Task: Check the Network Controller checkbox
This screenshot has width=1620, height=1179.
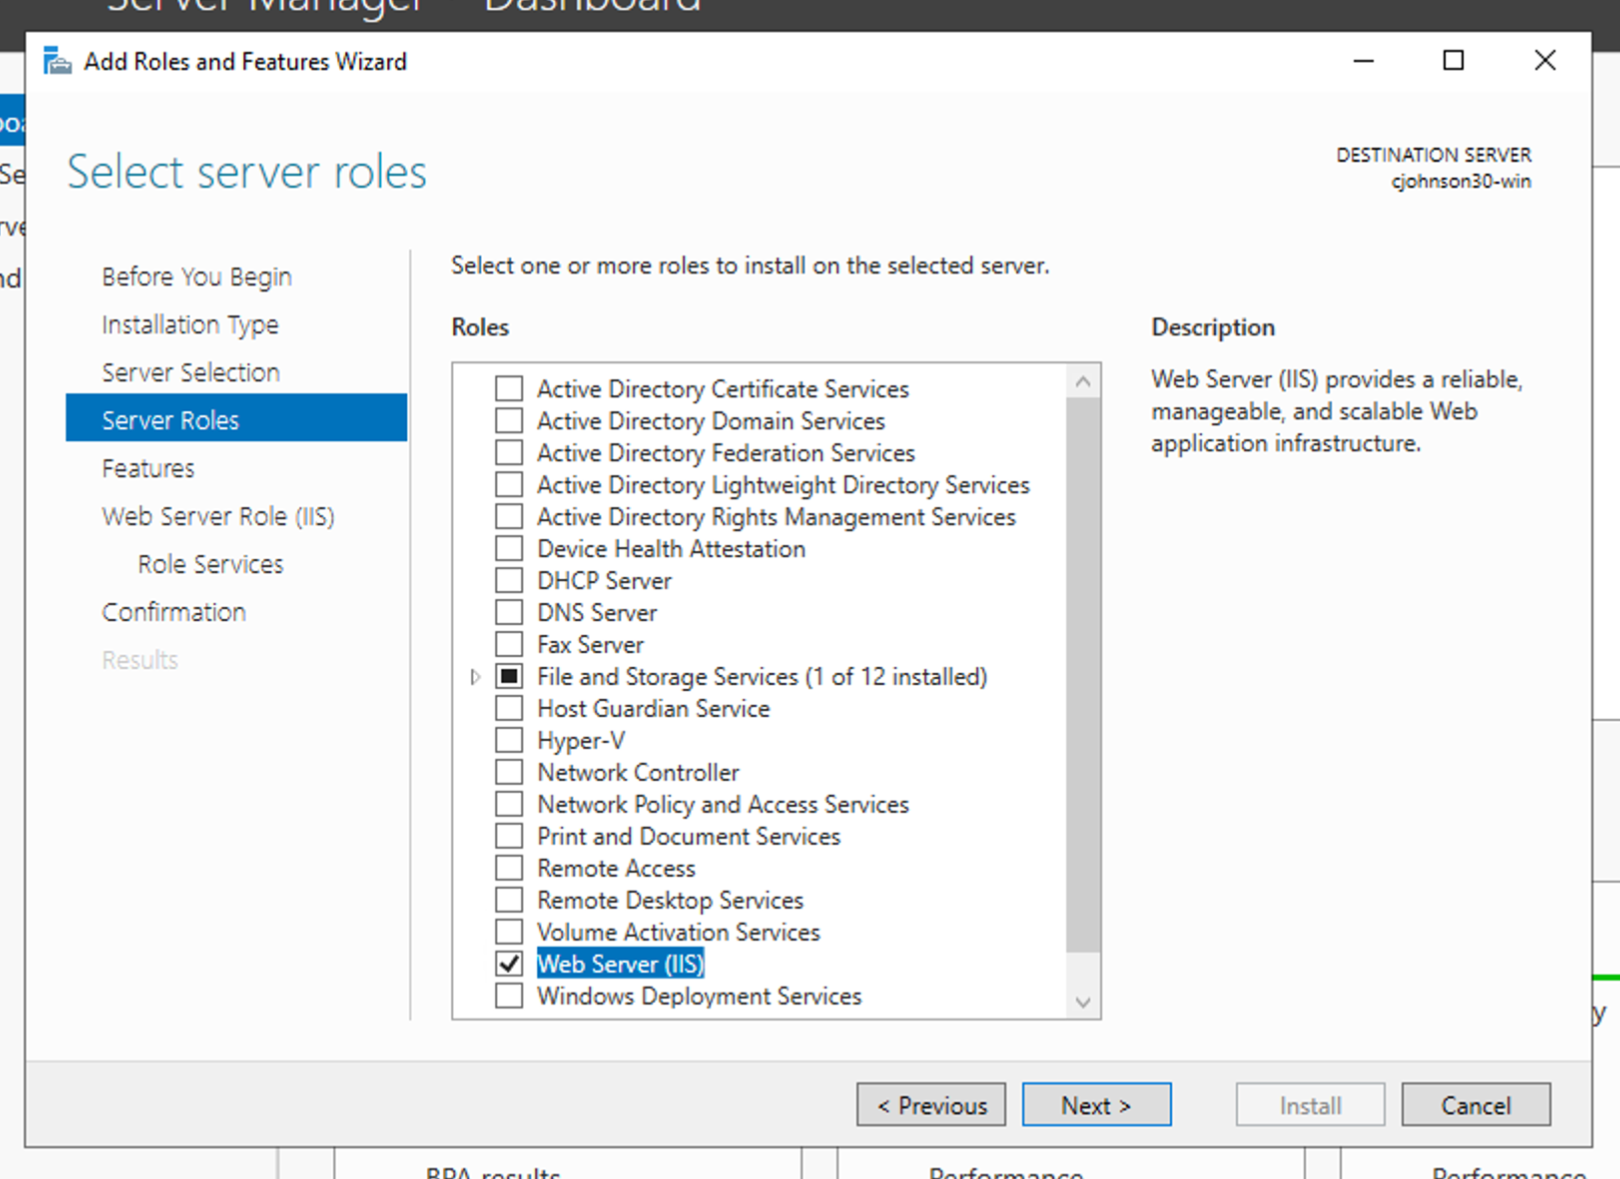Action: pos(509,772)
